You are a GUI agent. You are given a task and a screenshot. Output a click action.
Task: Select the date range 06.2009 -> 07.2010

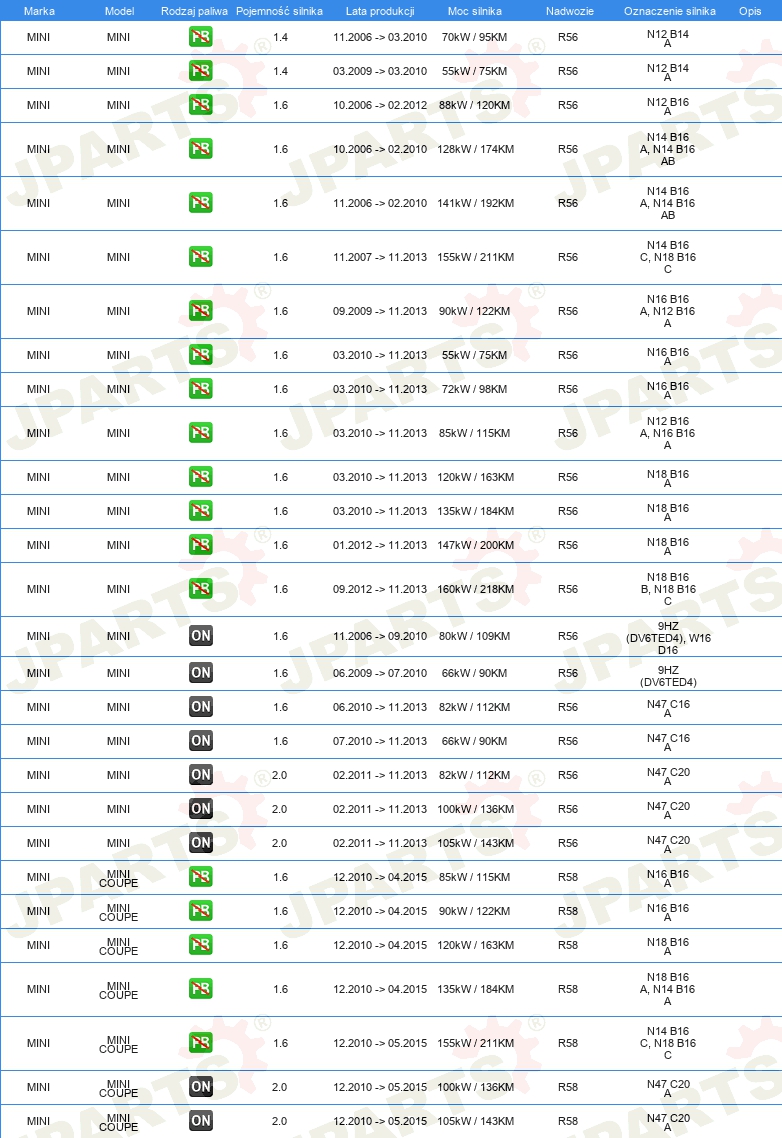pos(380,673)
